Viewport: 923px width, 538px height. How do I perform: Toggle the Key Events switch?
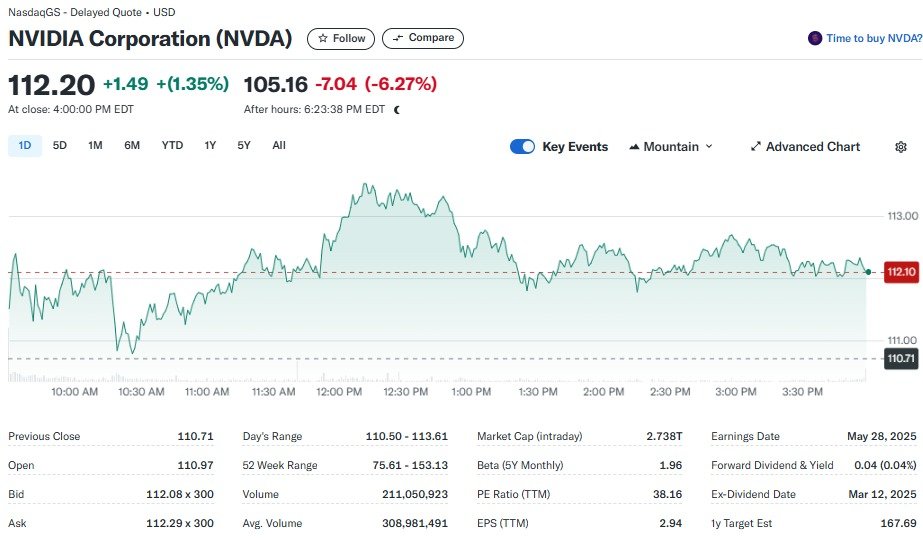coord(522,147)
